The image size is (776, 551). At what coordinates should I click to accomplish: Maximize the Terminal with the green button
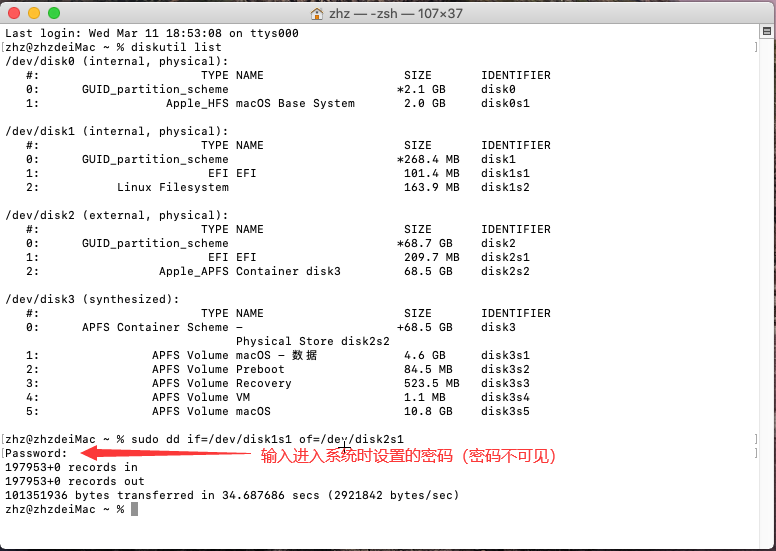click(54, 14)
